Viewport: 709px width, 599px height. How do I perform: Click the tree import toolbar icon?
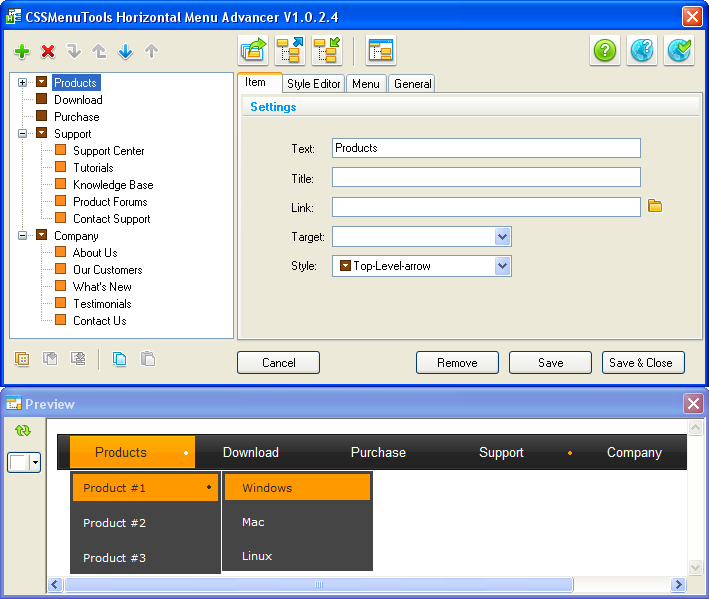327,50
